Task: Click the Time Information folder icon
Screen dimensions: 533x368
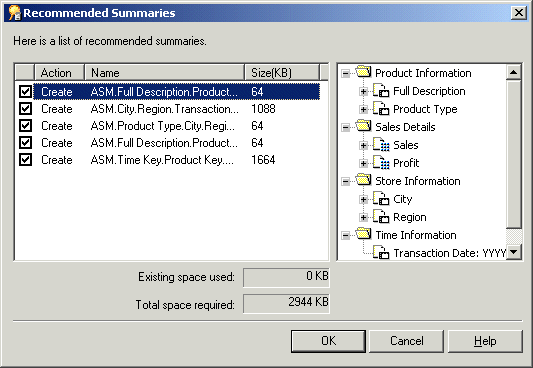Action: (363, 234)
